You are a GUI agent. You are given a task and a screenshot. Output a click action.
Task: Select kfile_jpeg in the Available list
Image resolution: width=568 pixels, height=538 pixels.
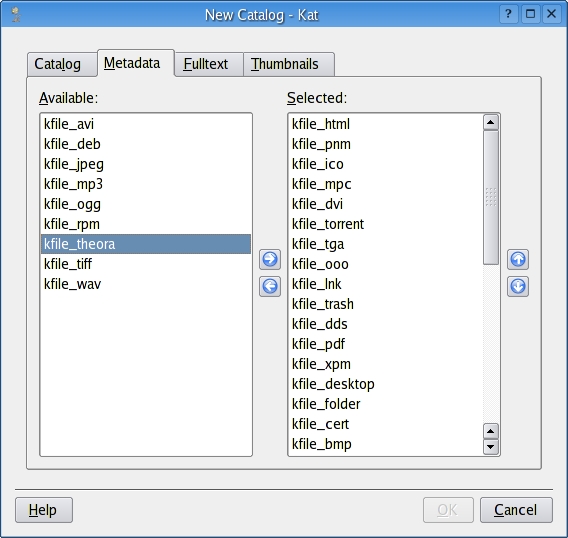pyautogui.click(x=146, y=164)
